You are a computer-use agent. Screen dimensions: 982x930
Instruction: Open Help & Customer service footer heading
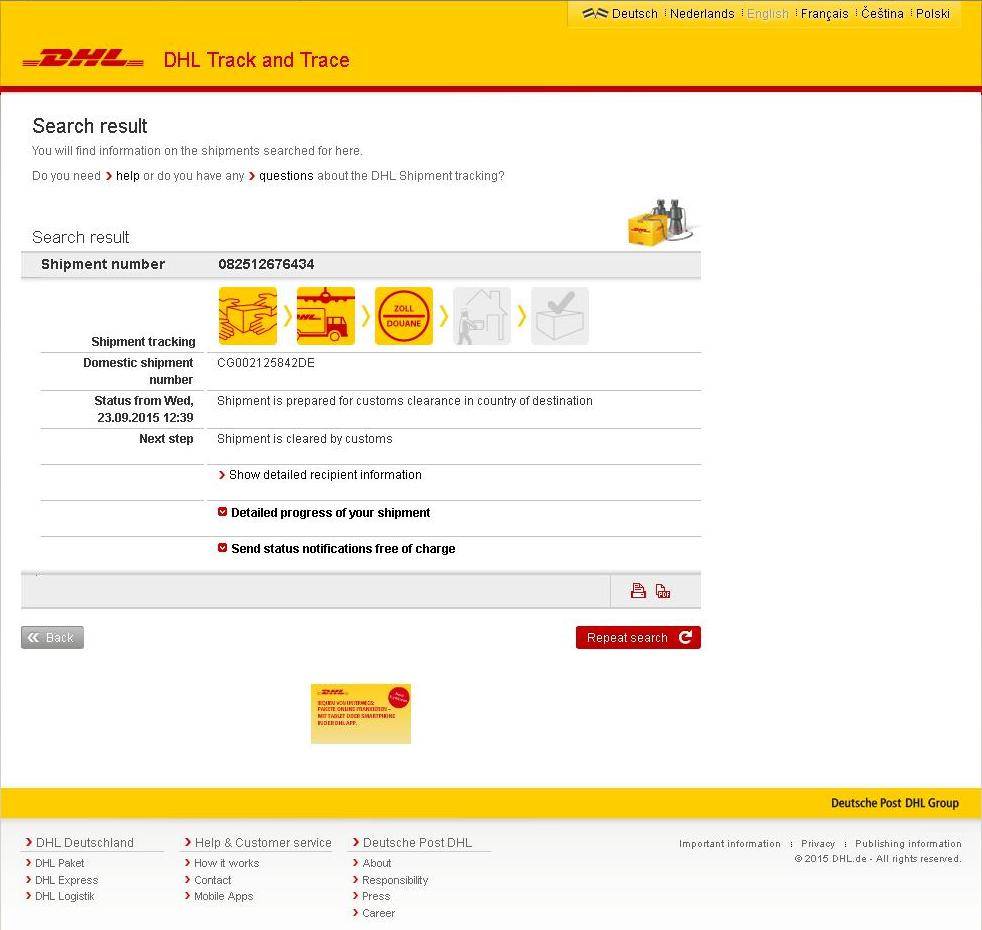pos(263,843)
